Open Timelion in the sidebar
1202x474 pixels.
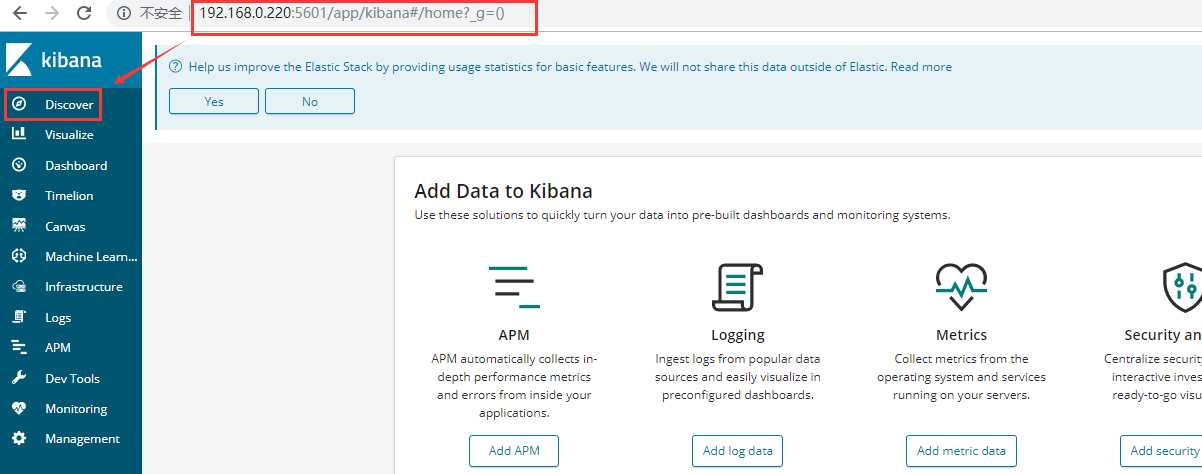point(71,195)
